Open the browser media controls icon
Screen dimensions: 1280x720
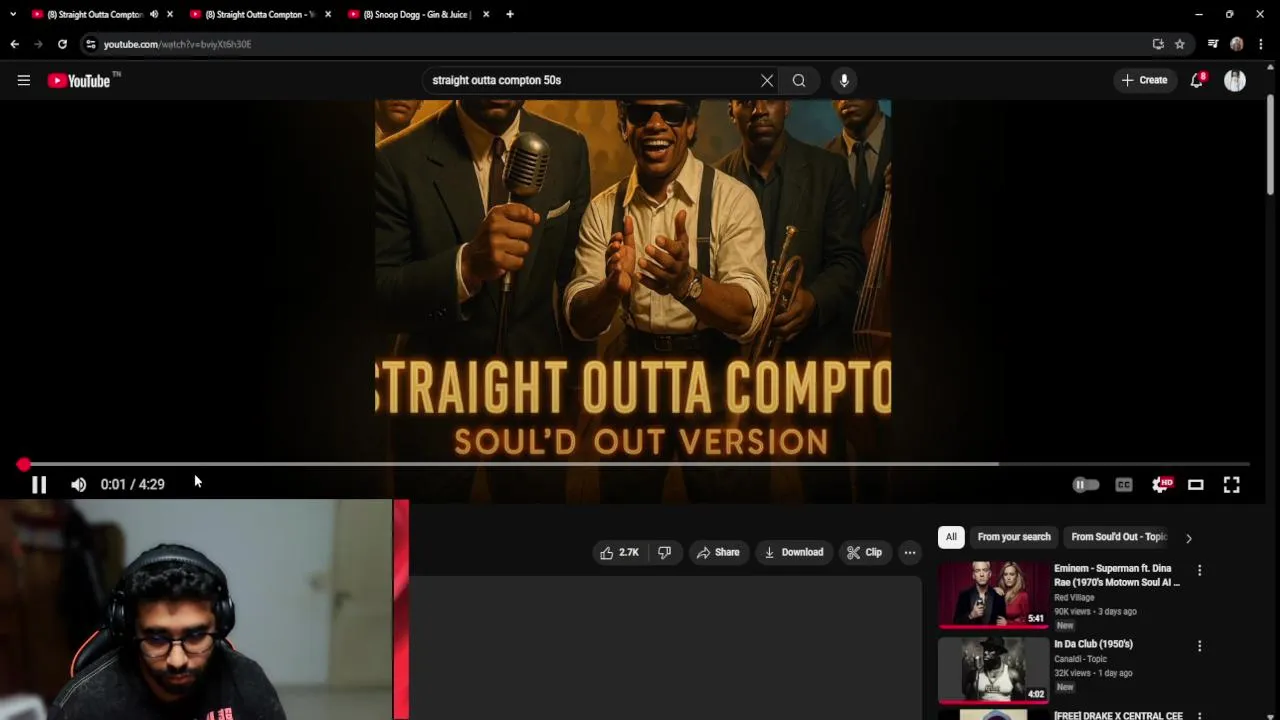1213,44
